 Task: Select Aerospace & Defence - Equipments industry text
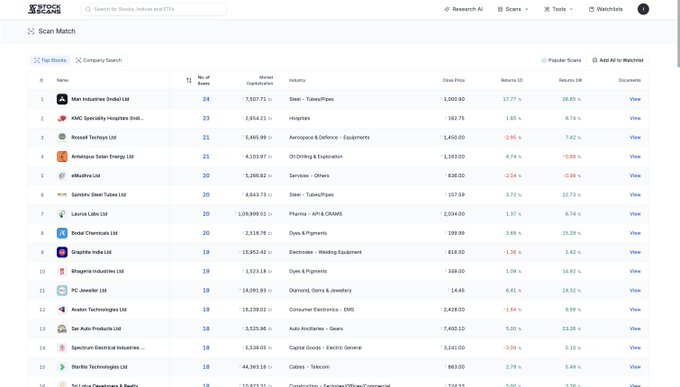click(329, 138)
